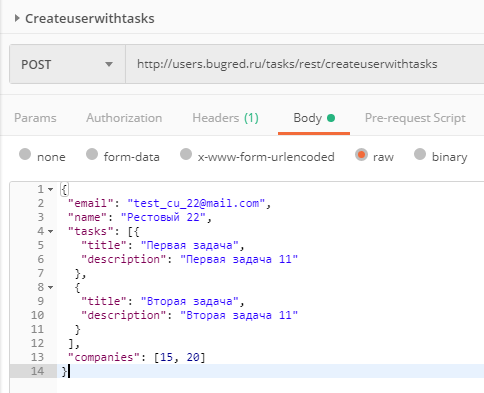This screenshot has width=484, height=393.
Task: Open the Headers (1) tab
Action: [x=225, y=118]
